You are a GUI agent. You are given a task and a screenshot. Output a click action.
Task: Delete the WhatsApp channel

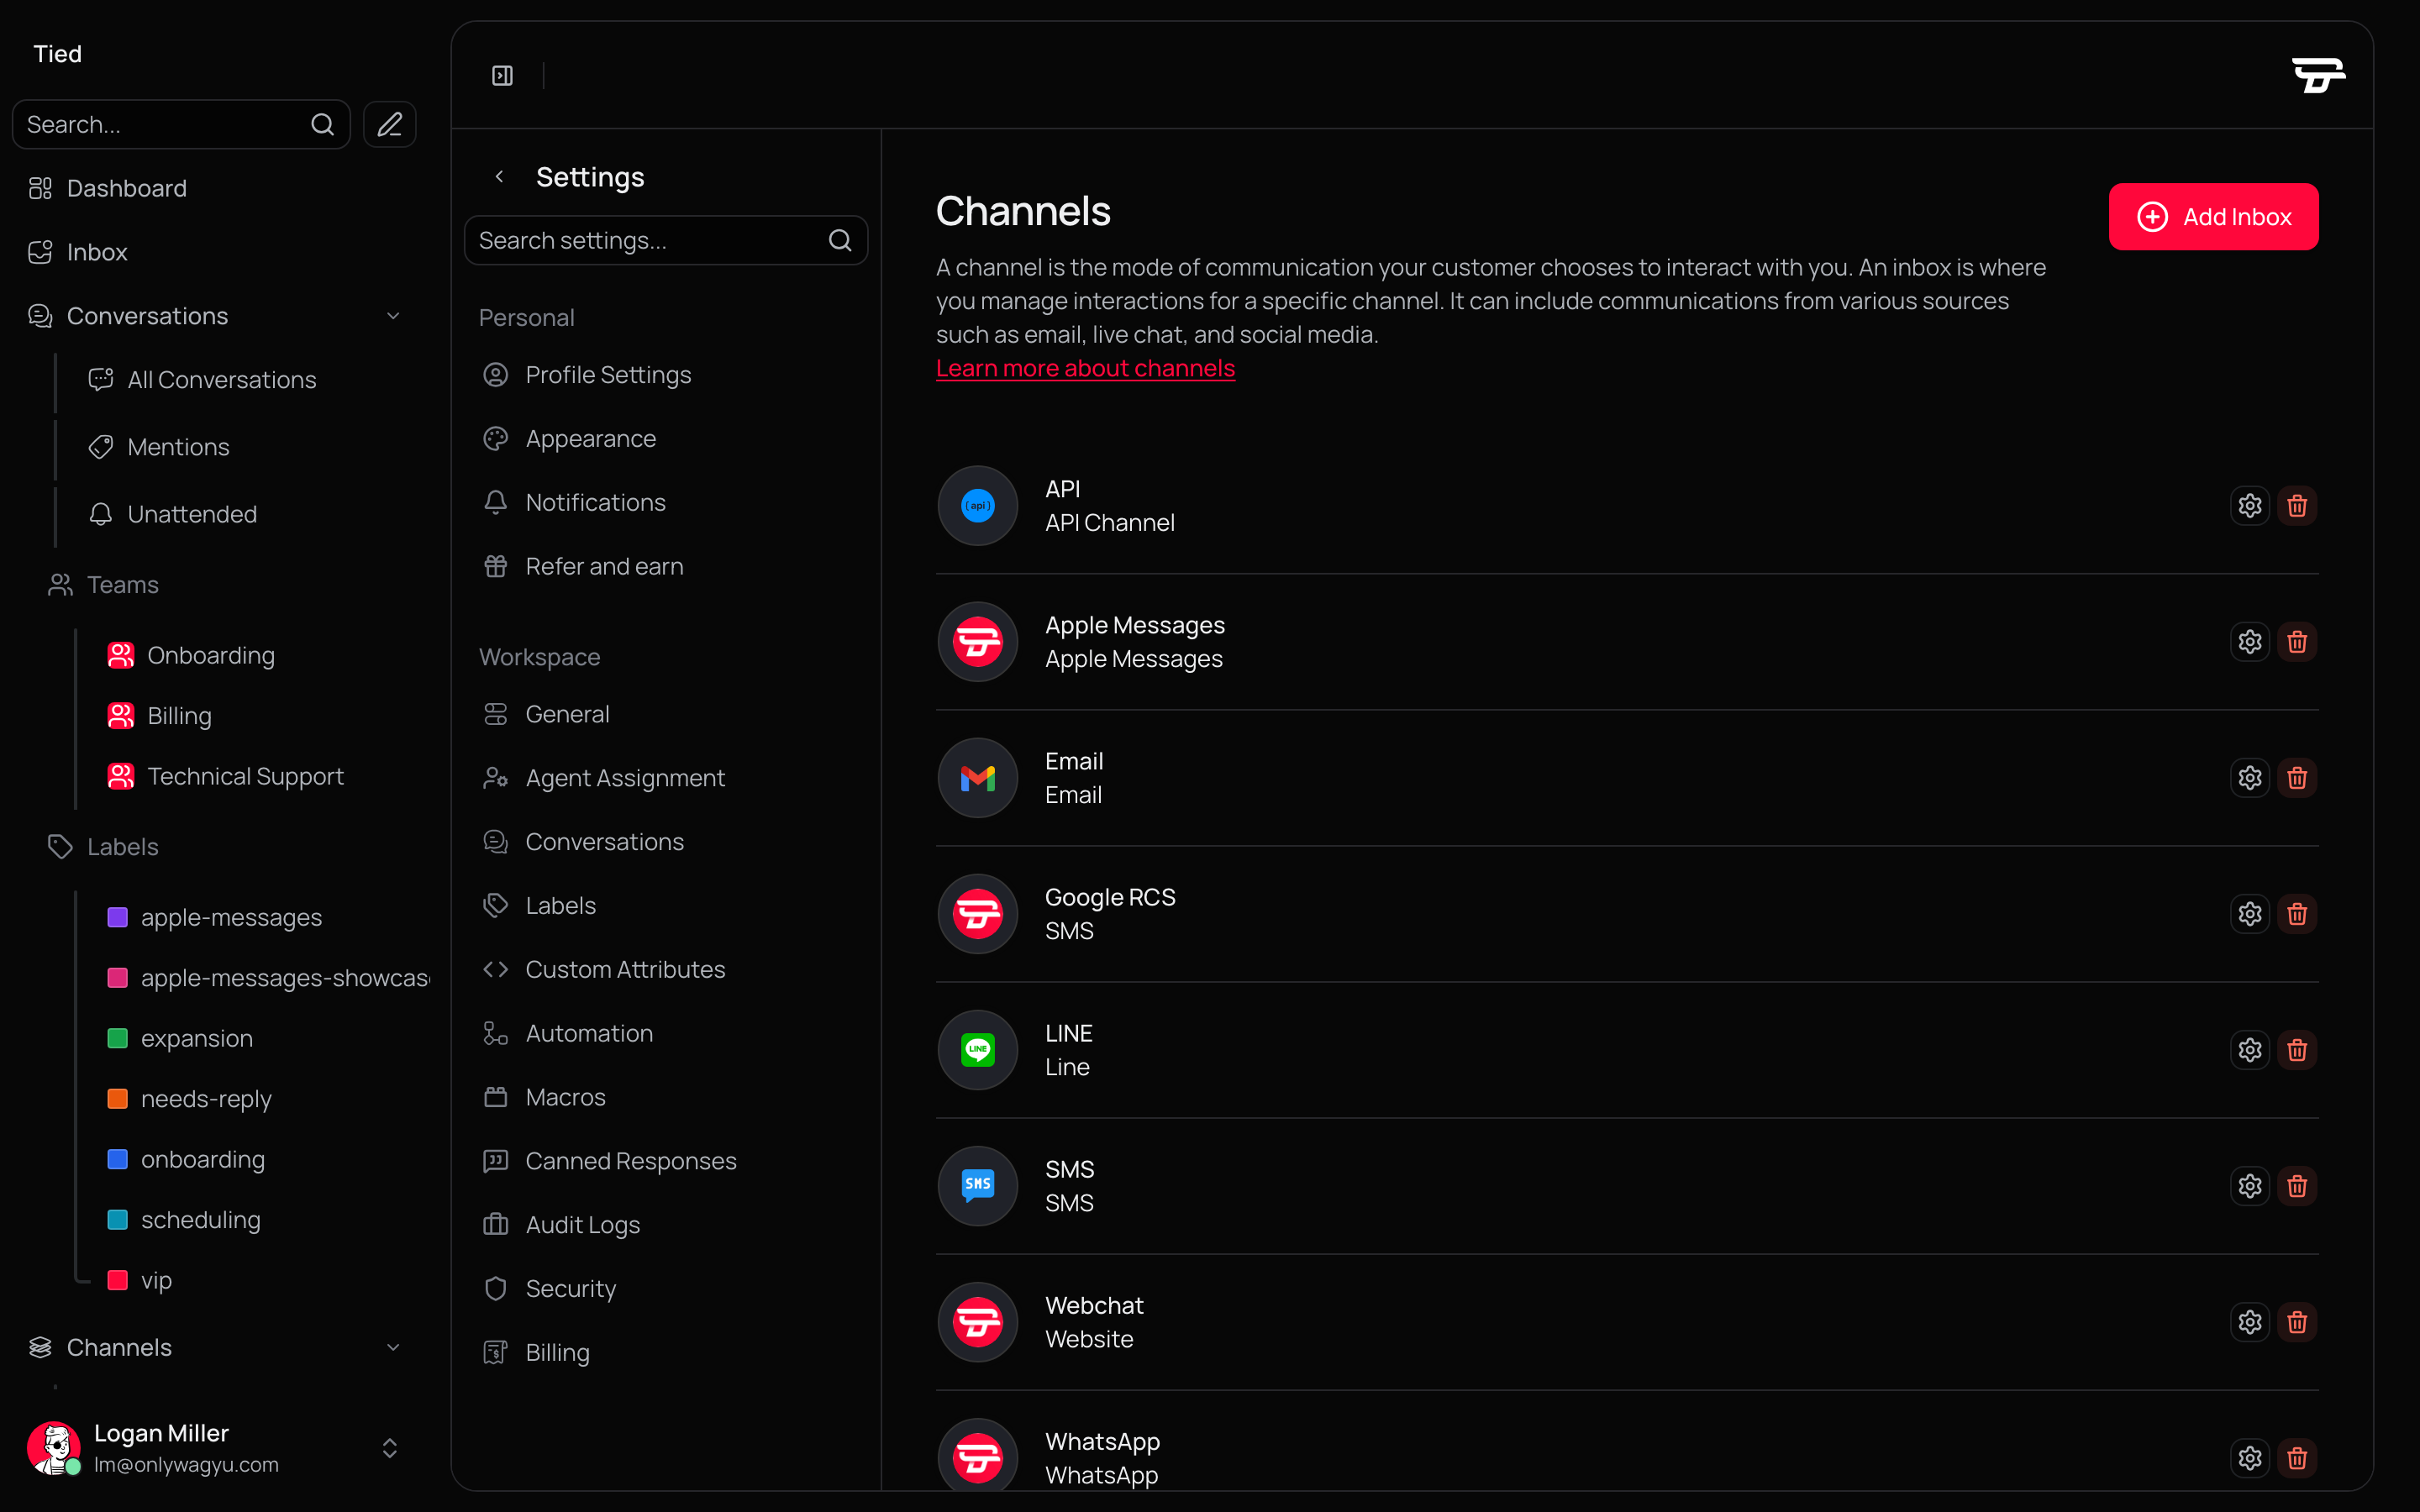click(x=2297, y=1458)
